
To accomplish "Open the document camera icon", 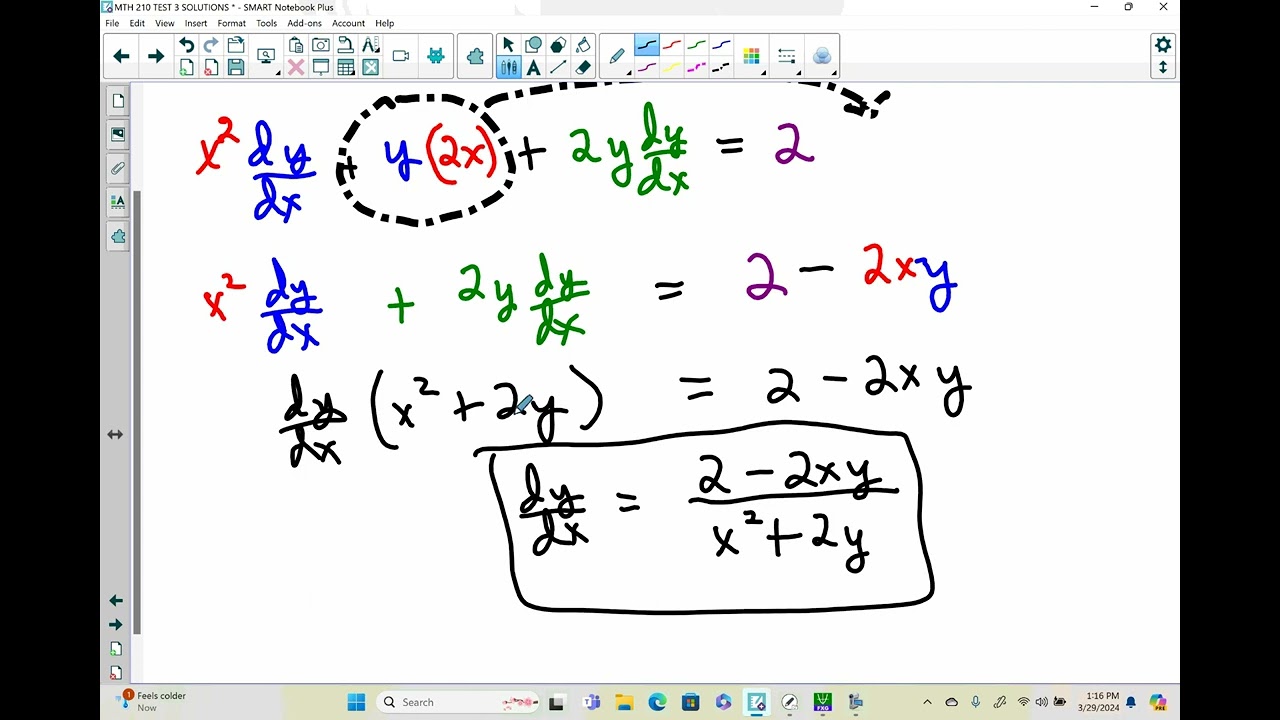I will point(346,45).
